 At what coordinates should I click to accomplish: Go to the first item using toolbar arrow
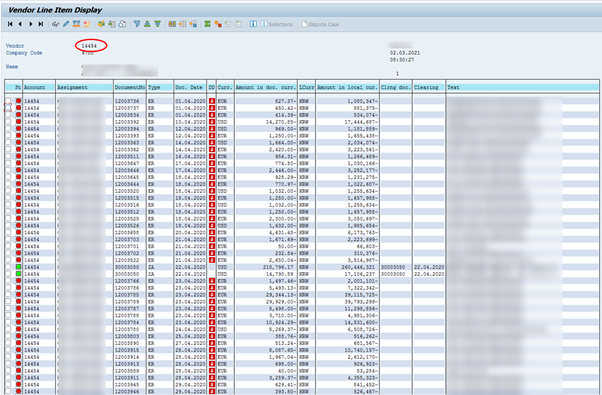10,24
